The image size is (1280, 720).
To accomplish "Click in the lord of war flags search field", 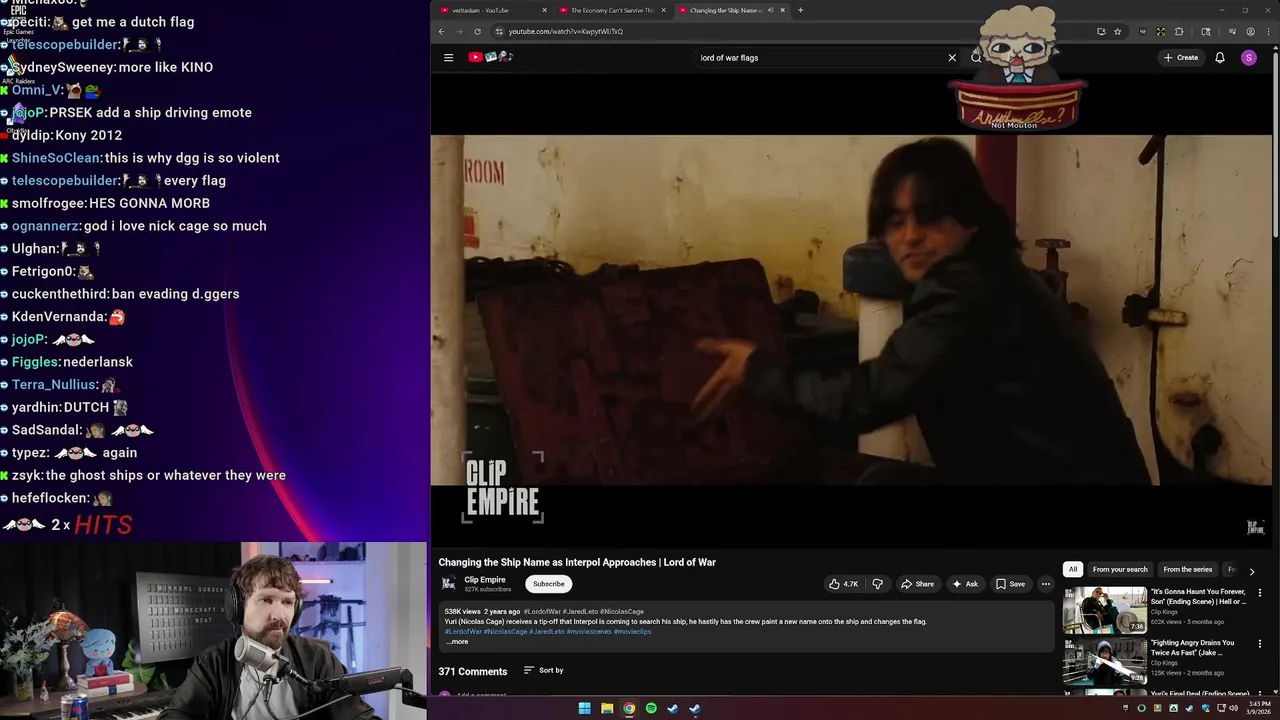I will (x=820, y=58).
